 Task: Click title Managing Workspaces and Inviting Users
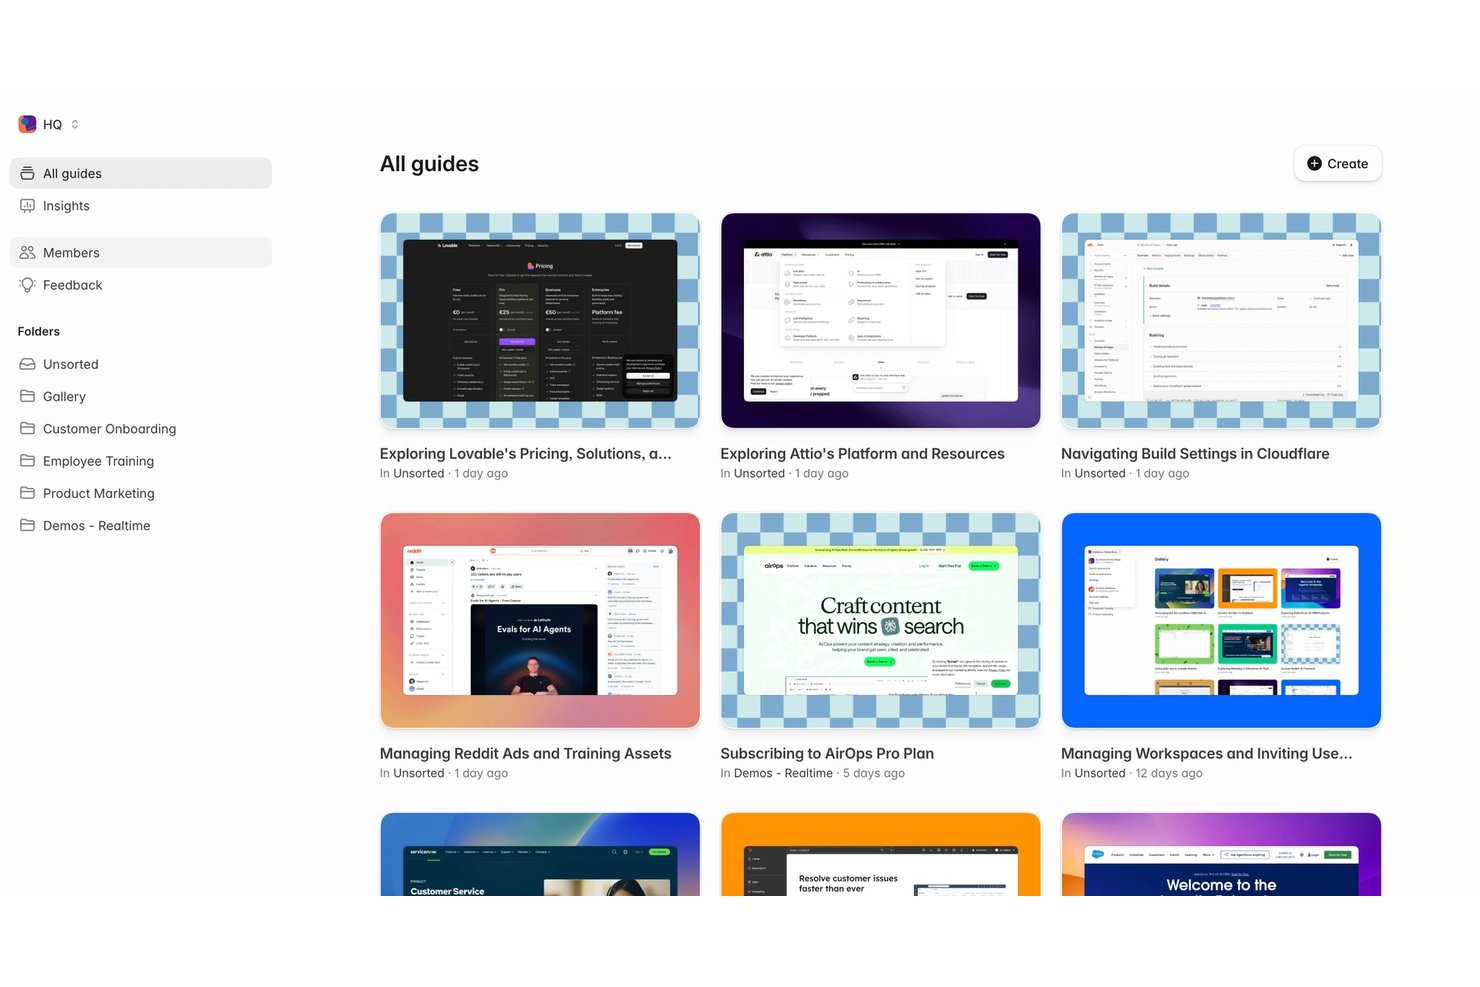pyautogui.click(x=1206, y=753)
